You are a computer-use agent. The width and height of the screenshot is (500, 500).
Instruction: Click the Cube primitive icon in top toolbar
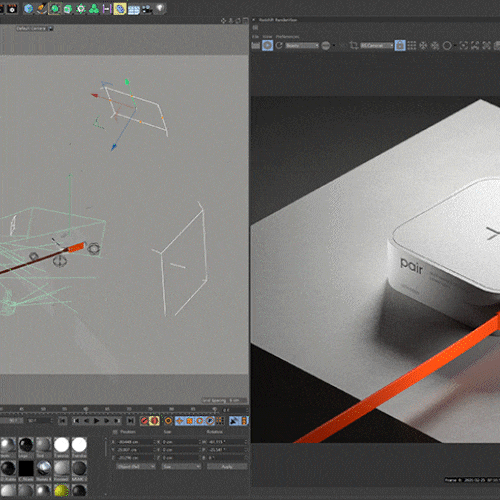click(29, 9)
